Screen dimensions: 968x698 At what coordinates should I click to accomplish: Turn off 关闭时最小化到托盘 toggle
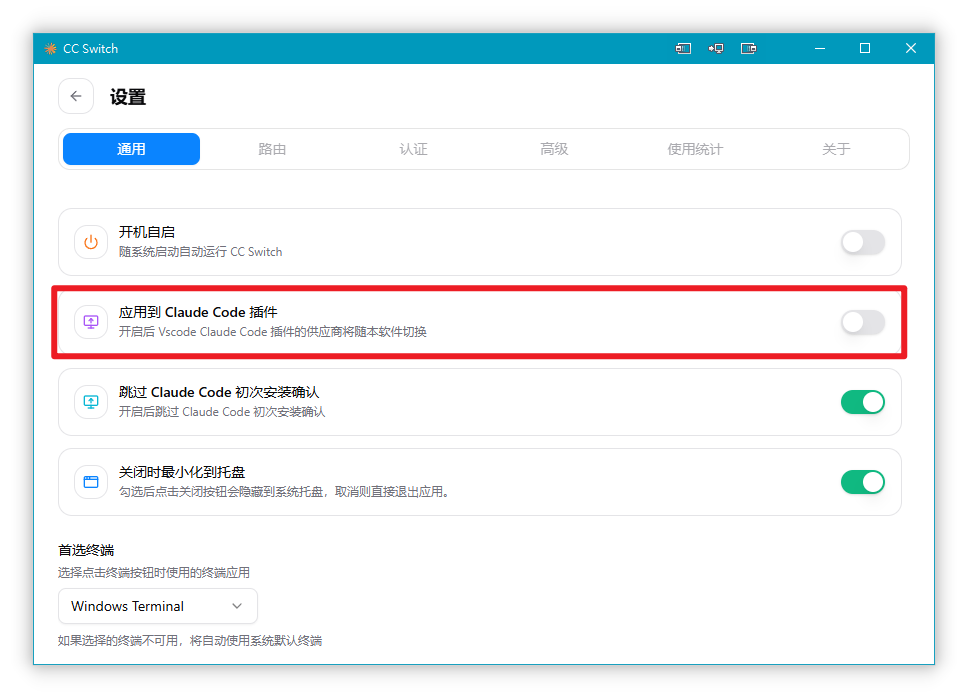[x=862, y=482]
